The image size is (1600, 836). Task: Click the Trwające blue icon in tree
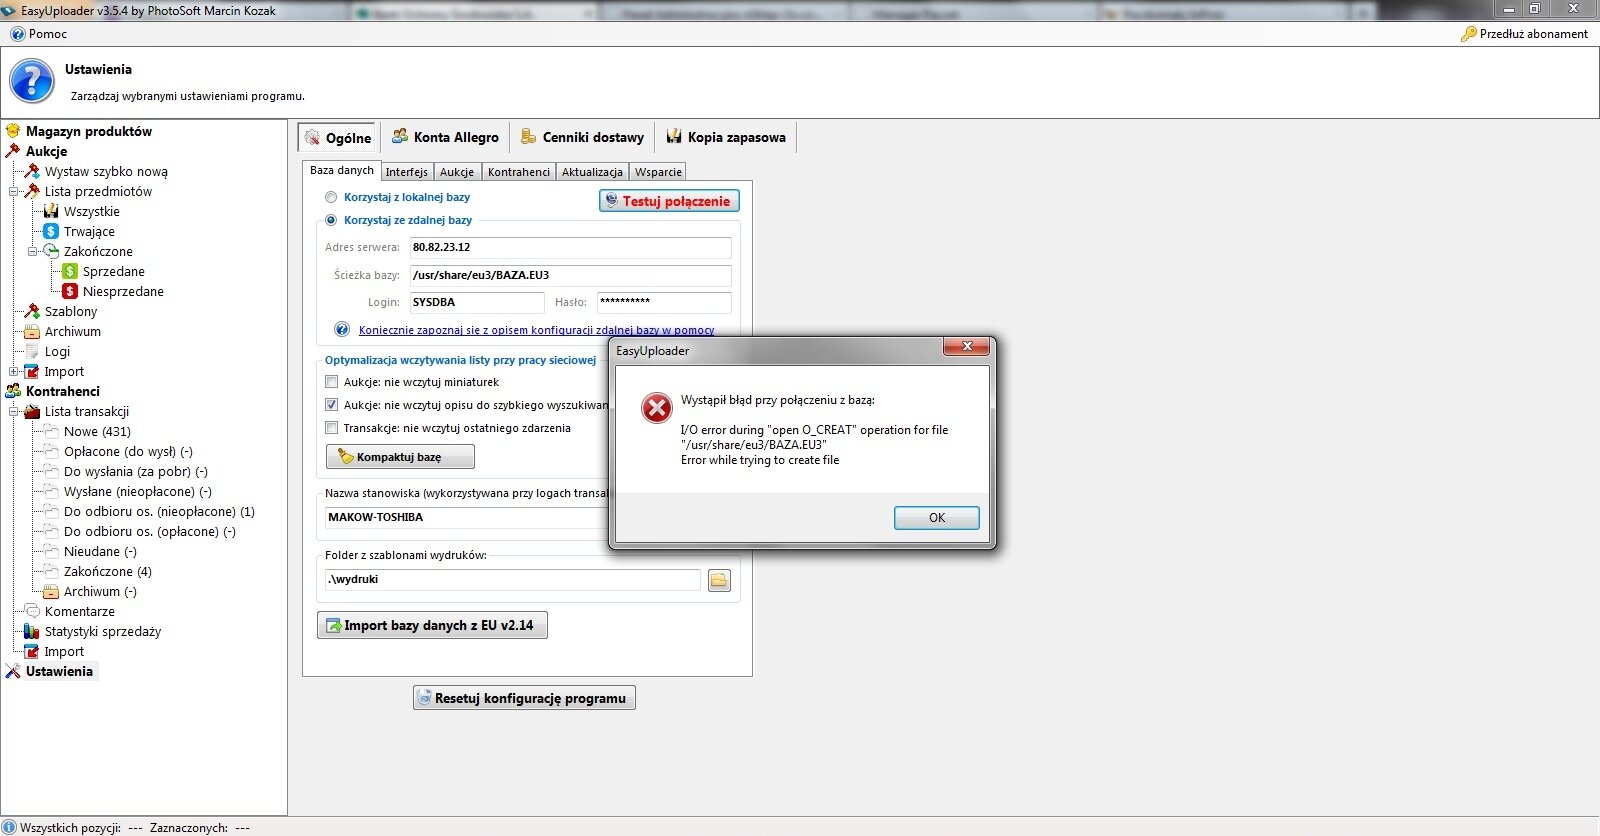[51, 231]
